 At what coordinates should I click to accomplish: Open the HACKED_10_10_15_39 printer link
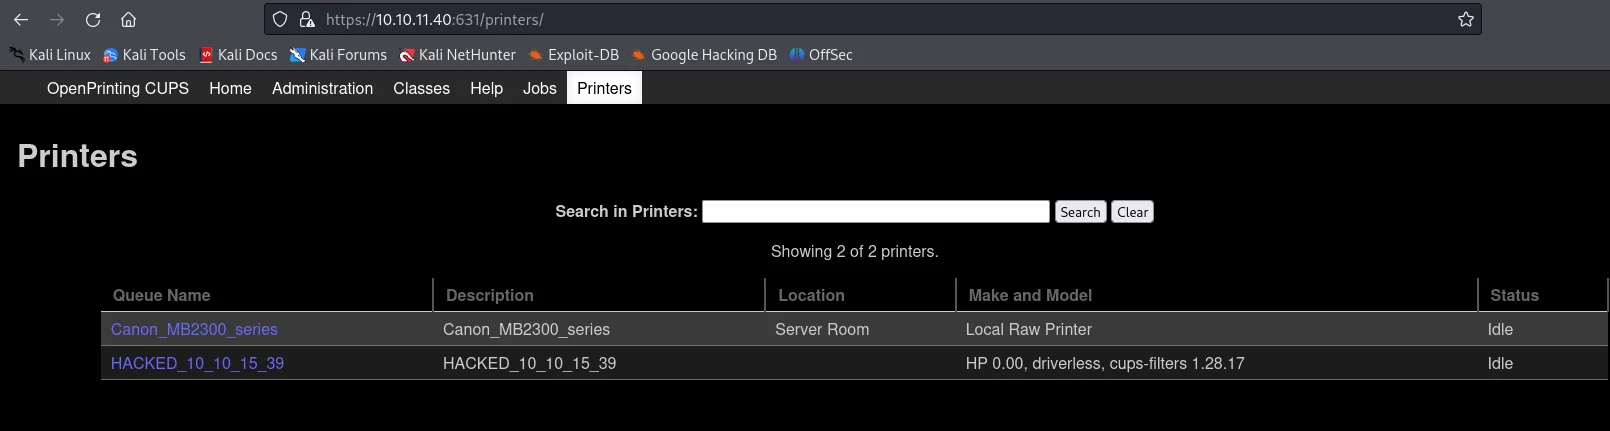coord(197,363)
